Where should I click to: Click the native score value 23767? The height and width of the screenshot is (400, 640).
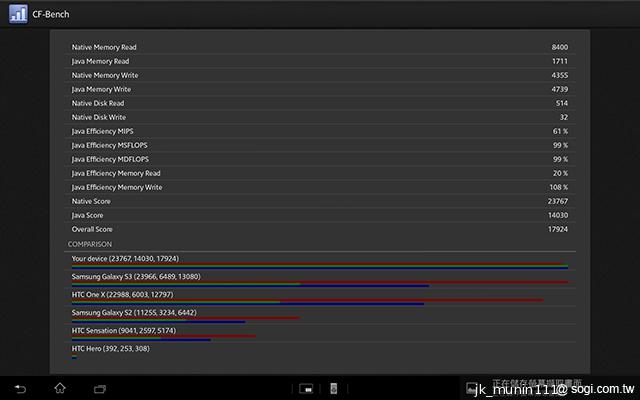point(558,201)
